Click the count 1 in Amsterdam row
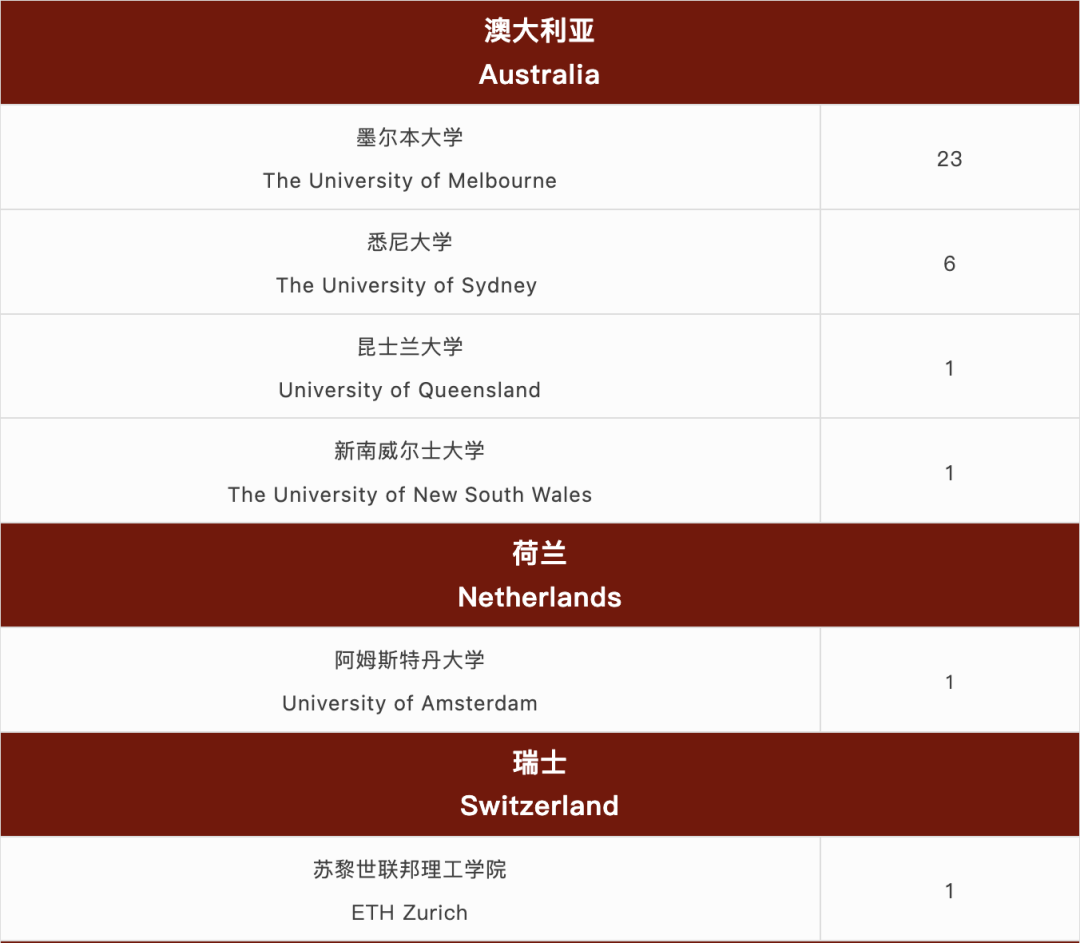Screen dimensions: 1080x943 pyautogui.click(x=949, y=683)
